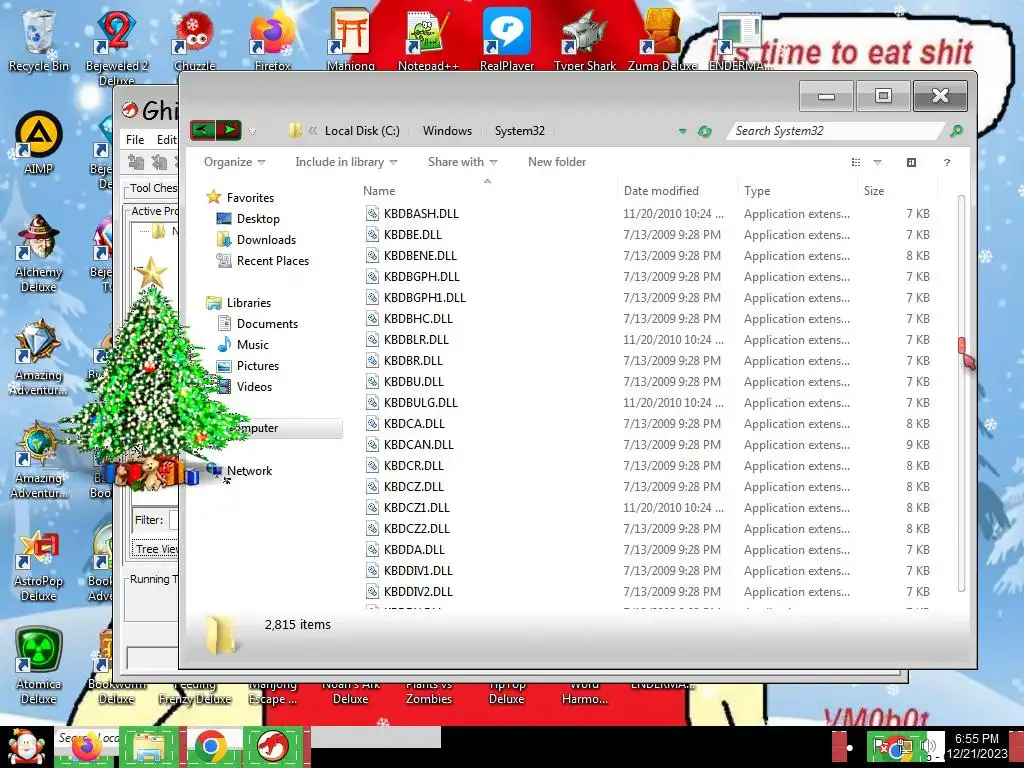The width and height of the screenshot is (1024, 768).
Task: Open the address bar history dropdown arrow
Action: (x=682, y=131)
